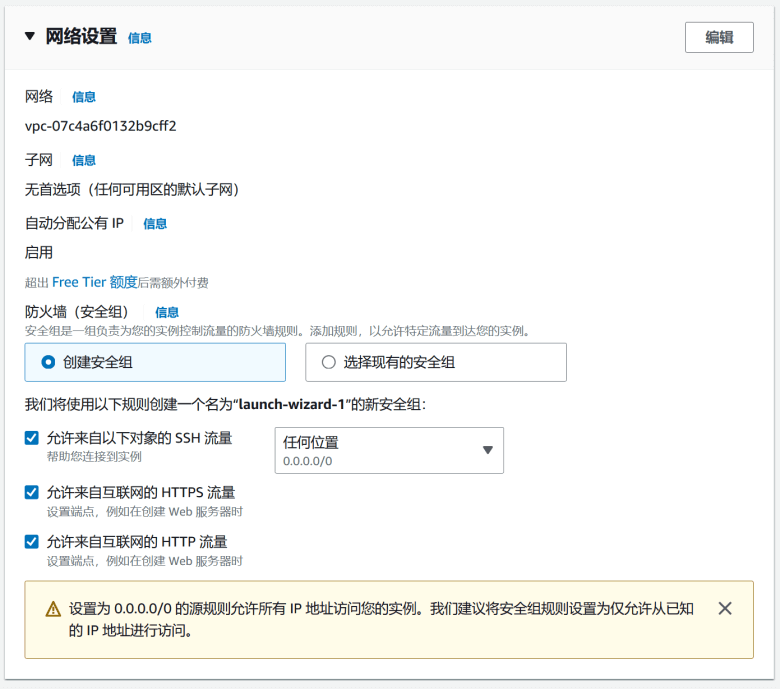Image resolution: width=780 pixels, height=689 pixels.
Task: Dismiss the 0.0.0.0/0 warning with X
Action: click(x=725, y=608)
